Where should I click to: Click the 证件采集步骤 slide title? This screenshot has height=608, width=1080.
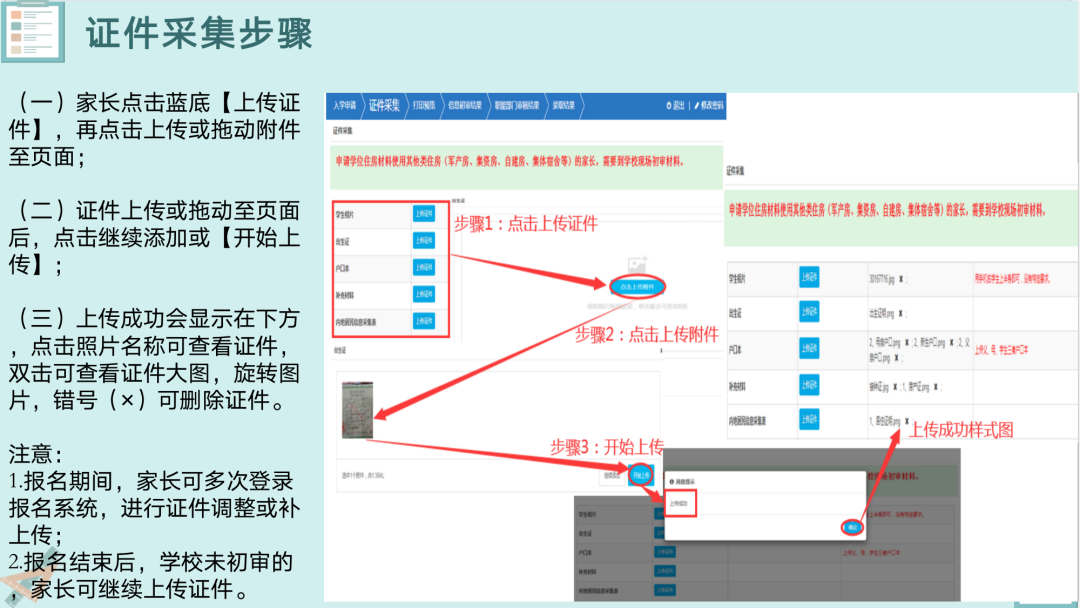[199, 33]
